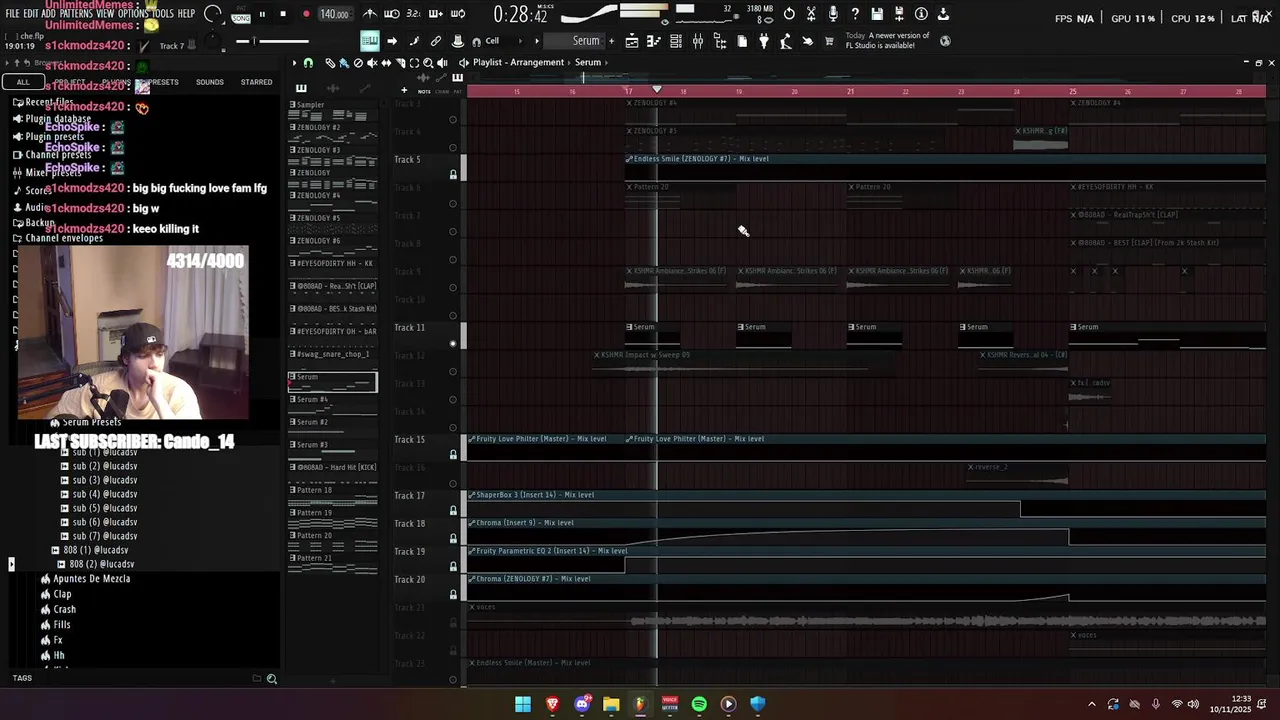Click the stamp tool icon in toolbar
This screenshot has height=720, width=1280.
click(x=458, y=41)
